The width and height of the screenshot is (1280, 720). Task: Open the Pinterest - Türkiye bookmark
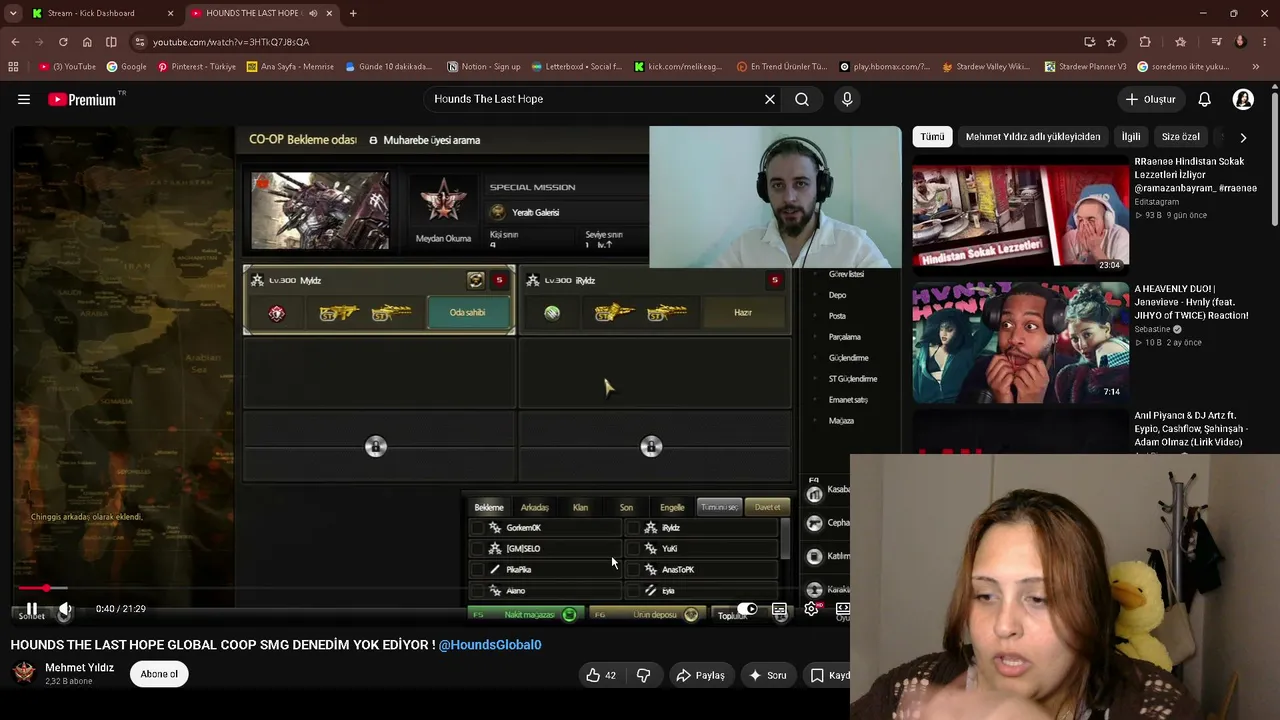(197, 67)
